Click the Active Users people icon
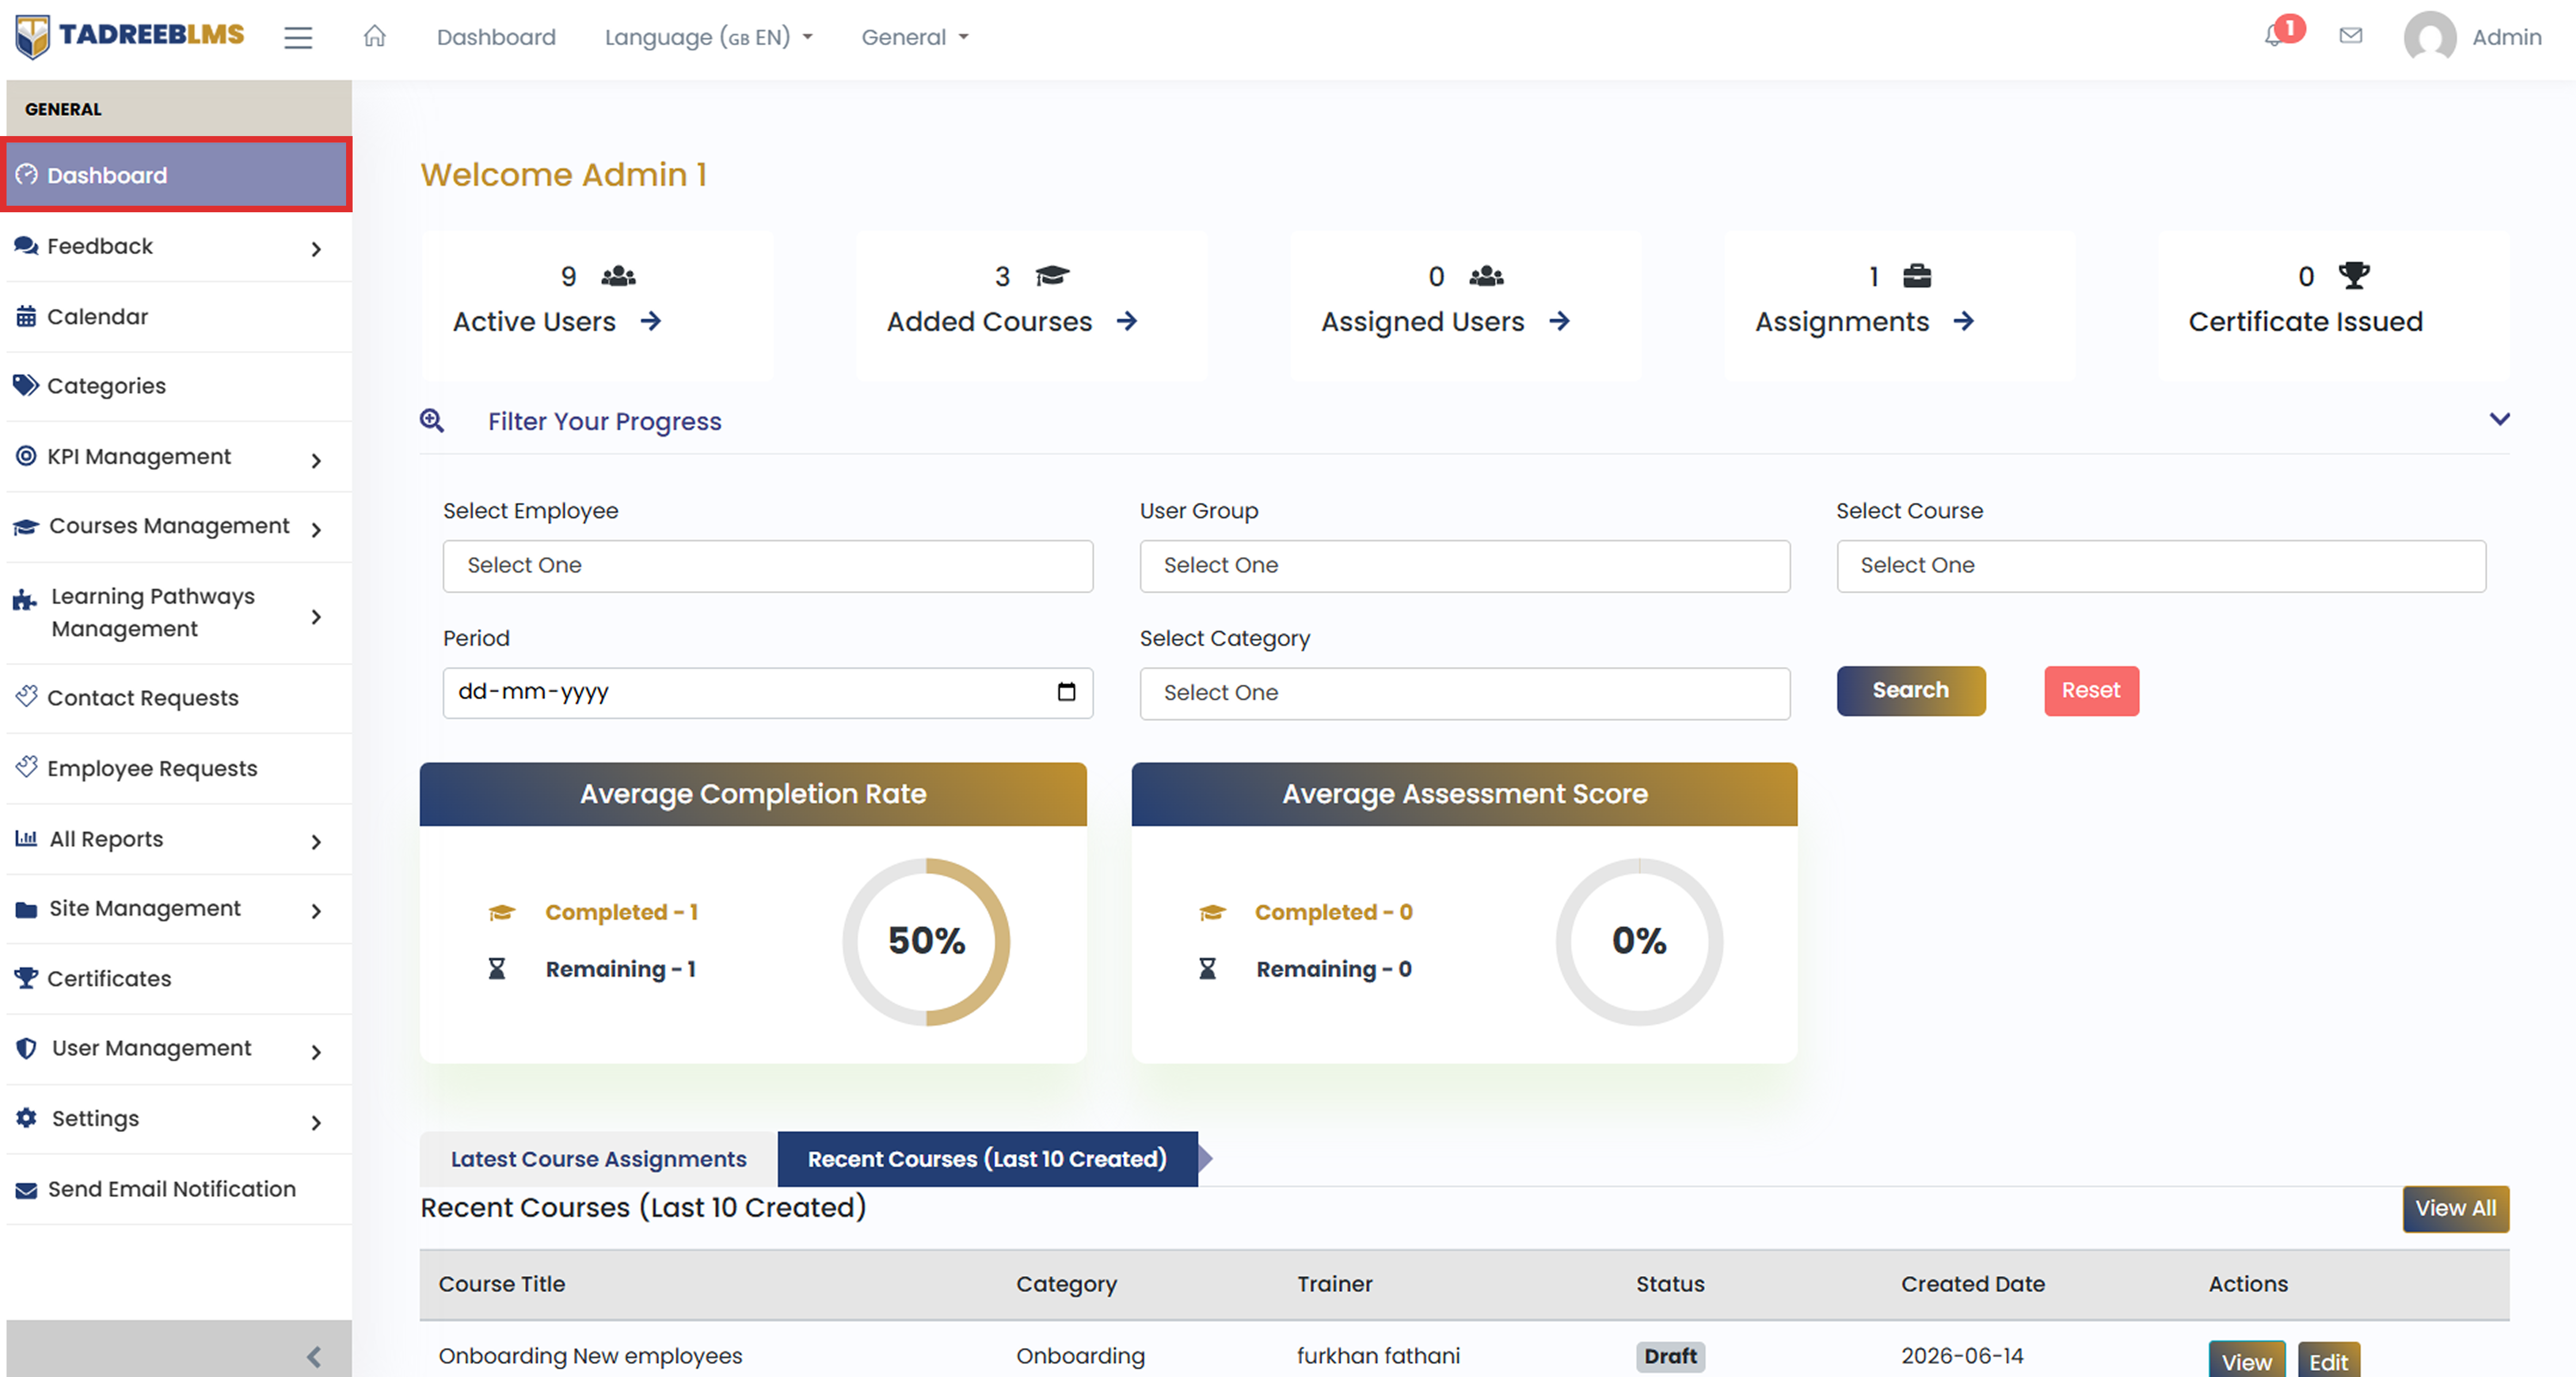2576x1377 pixels. tap(618, 276)
